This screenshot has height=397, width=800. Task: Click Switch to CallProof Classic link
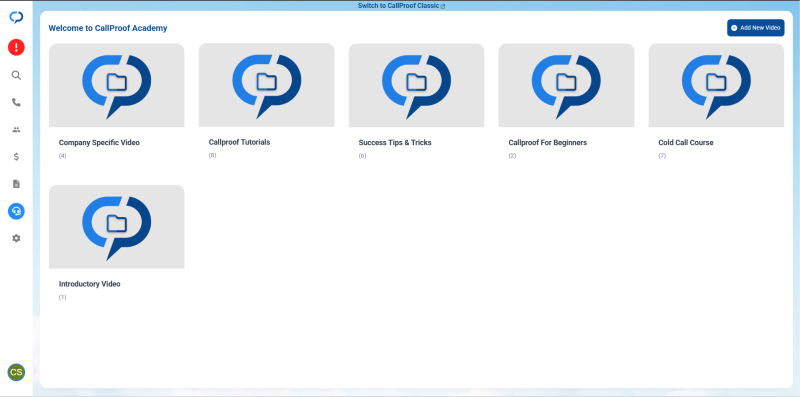(402, 6)
